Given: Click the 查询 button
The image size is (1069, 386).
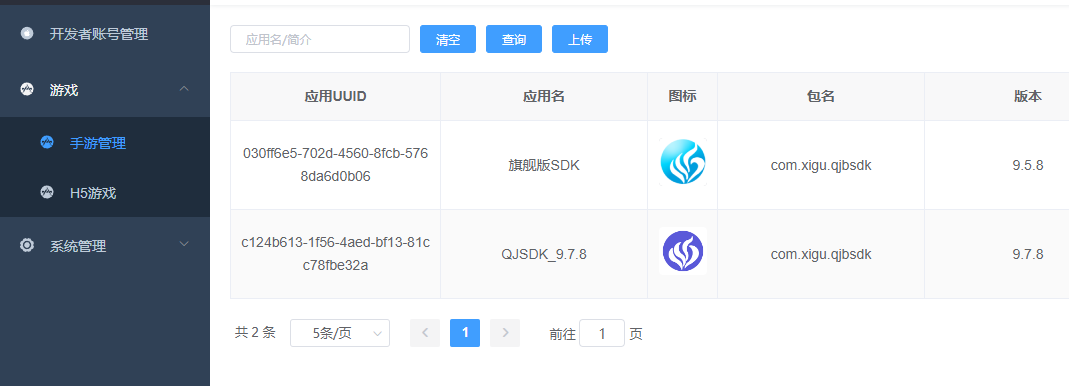Looking at the screenshot, I should [x=514, y=39].
